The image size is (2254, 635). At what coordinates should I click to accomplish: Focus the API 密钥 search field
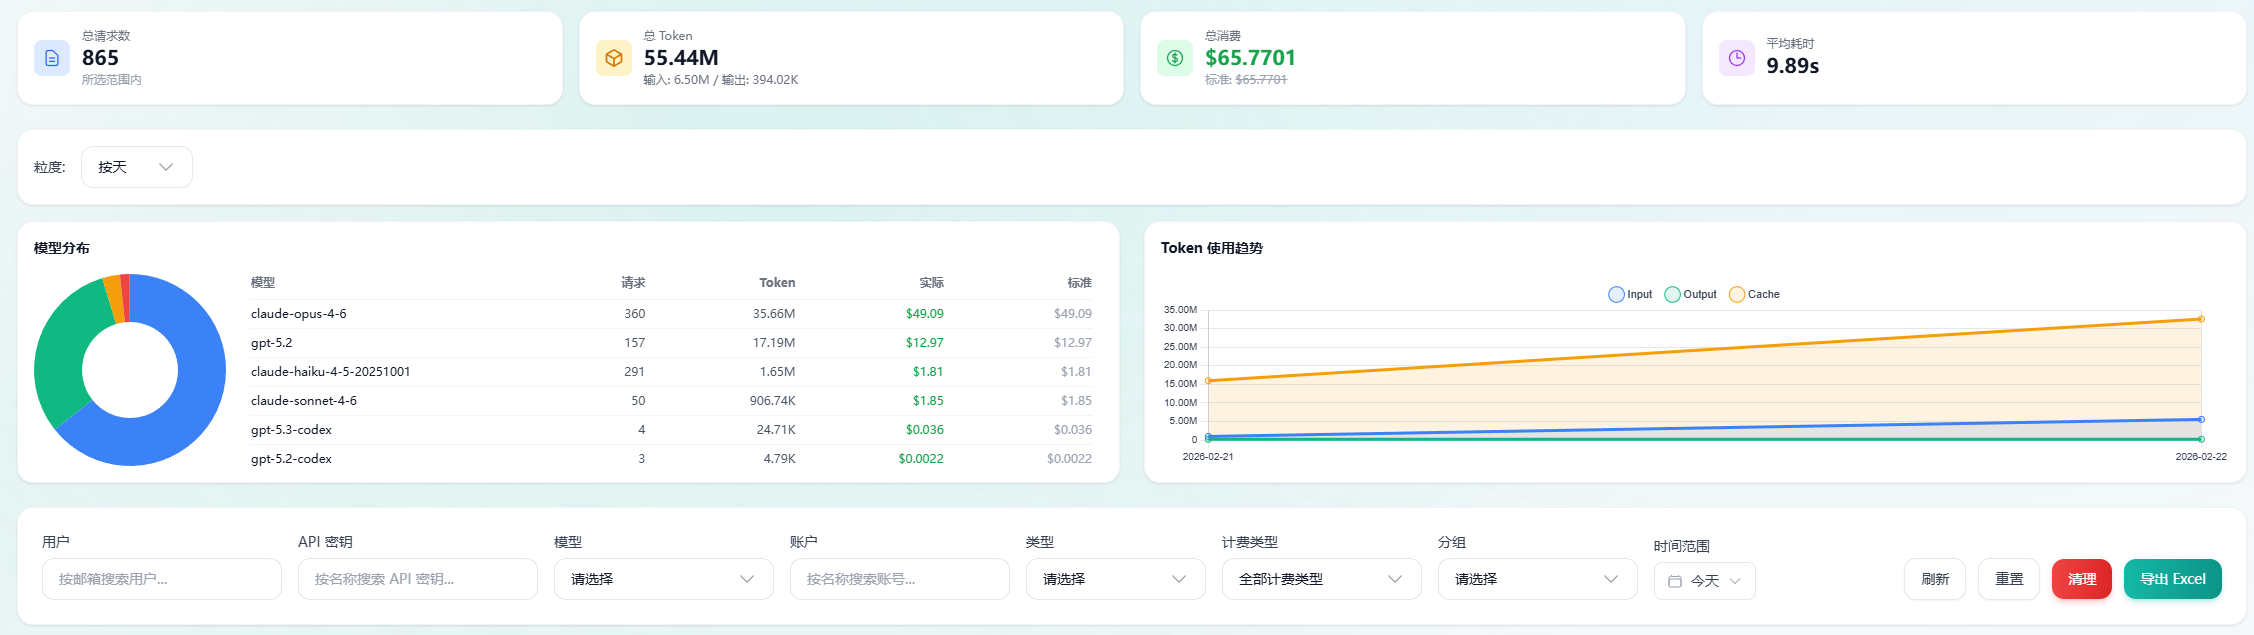(418, 579)
